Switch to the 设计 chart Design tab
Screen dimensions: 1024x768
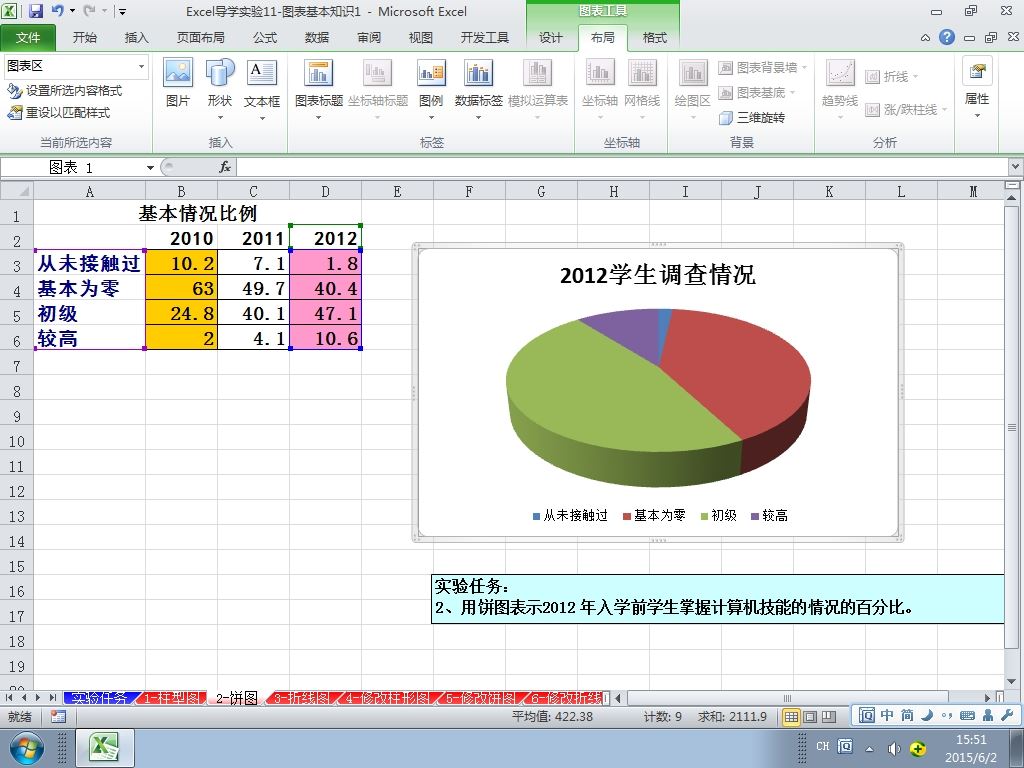pos(551,38)
